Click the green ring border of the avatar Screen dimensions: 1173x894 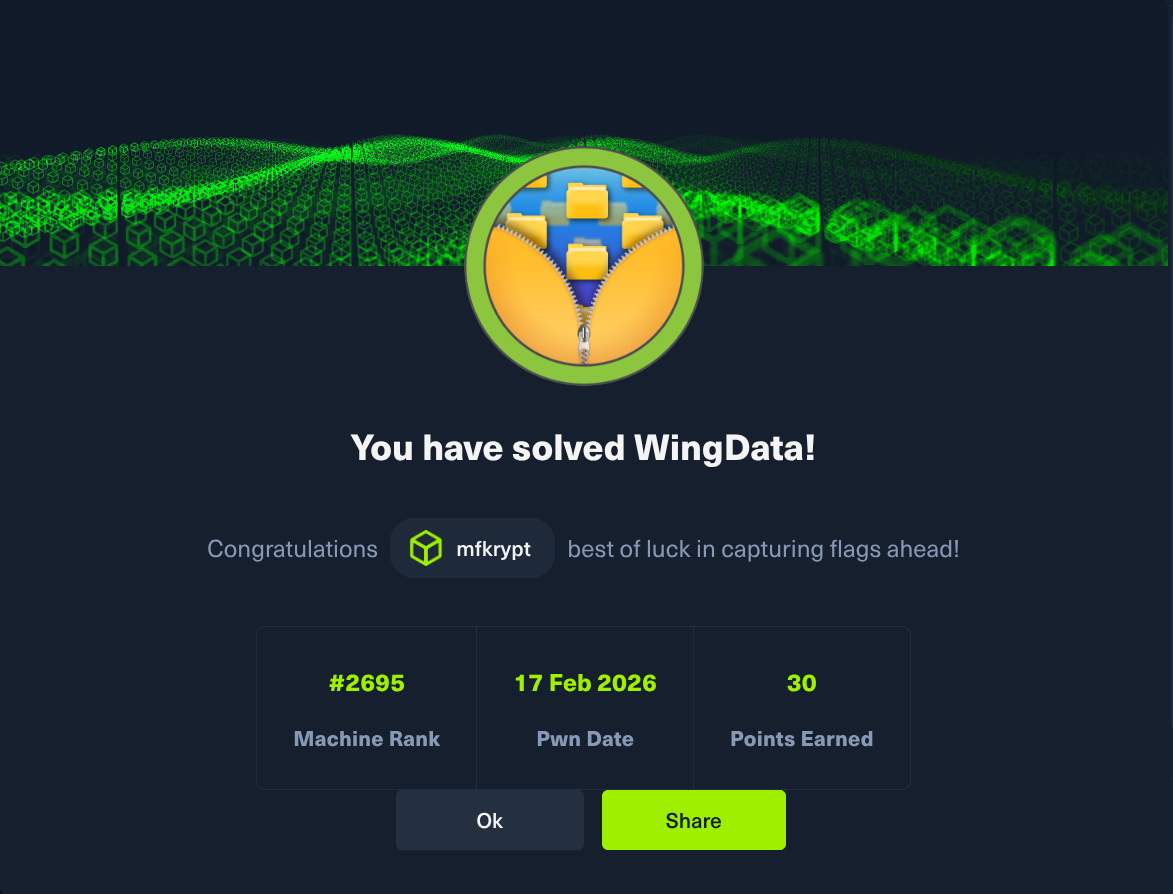[x=474, y=266]
